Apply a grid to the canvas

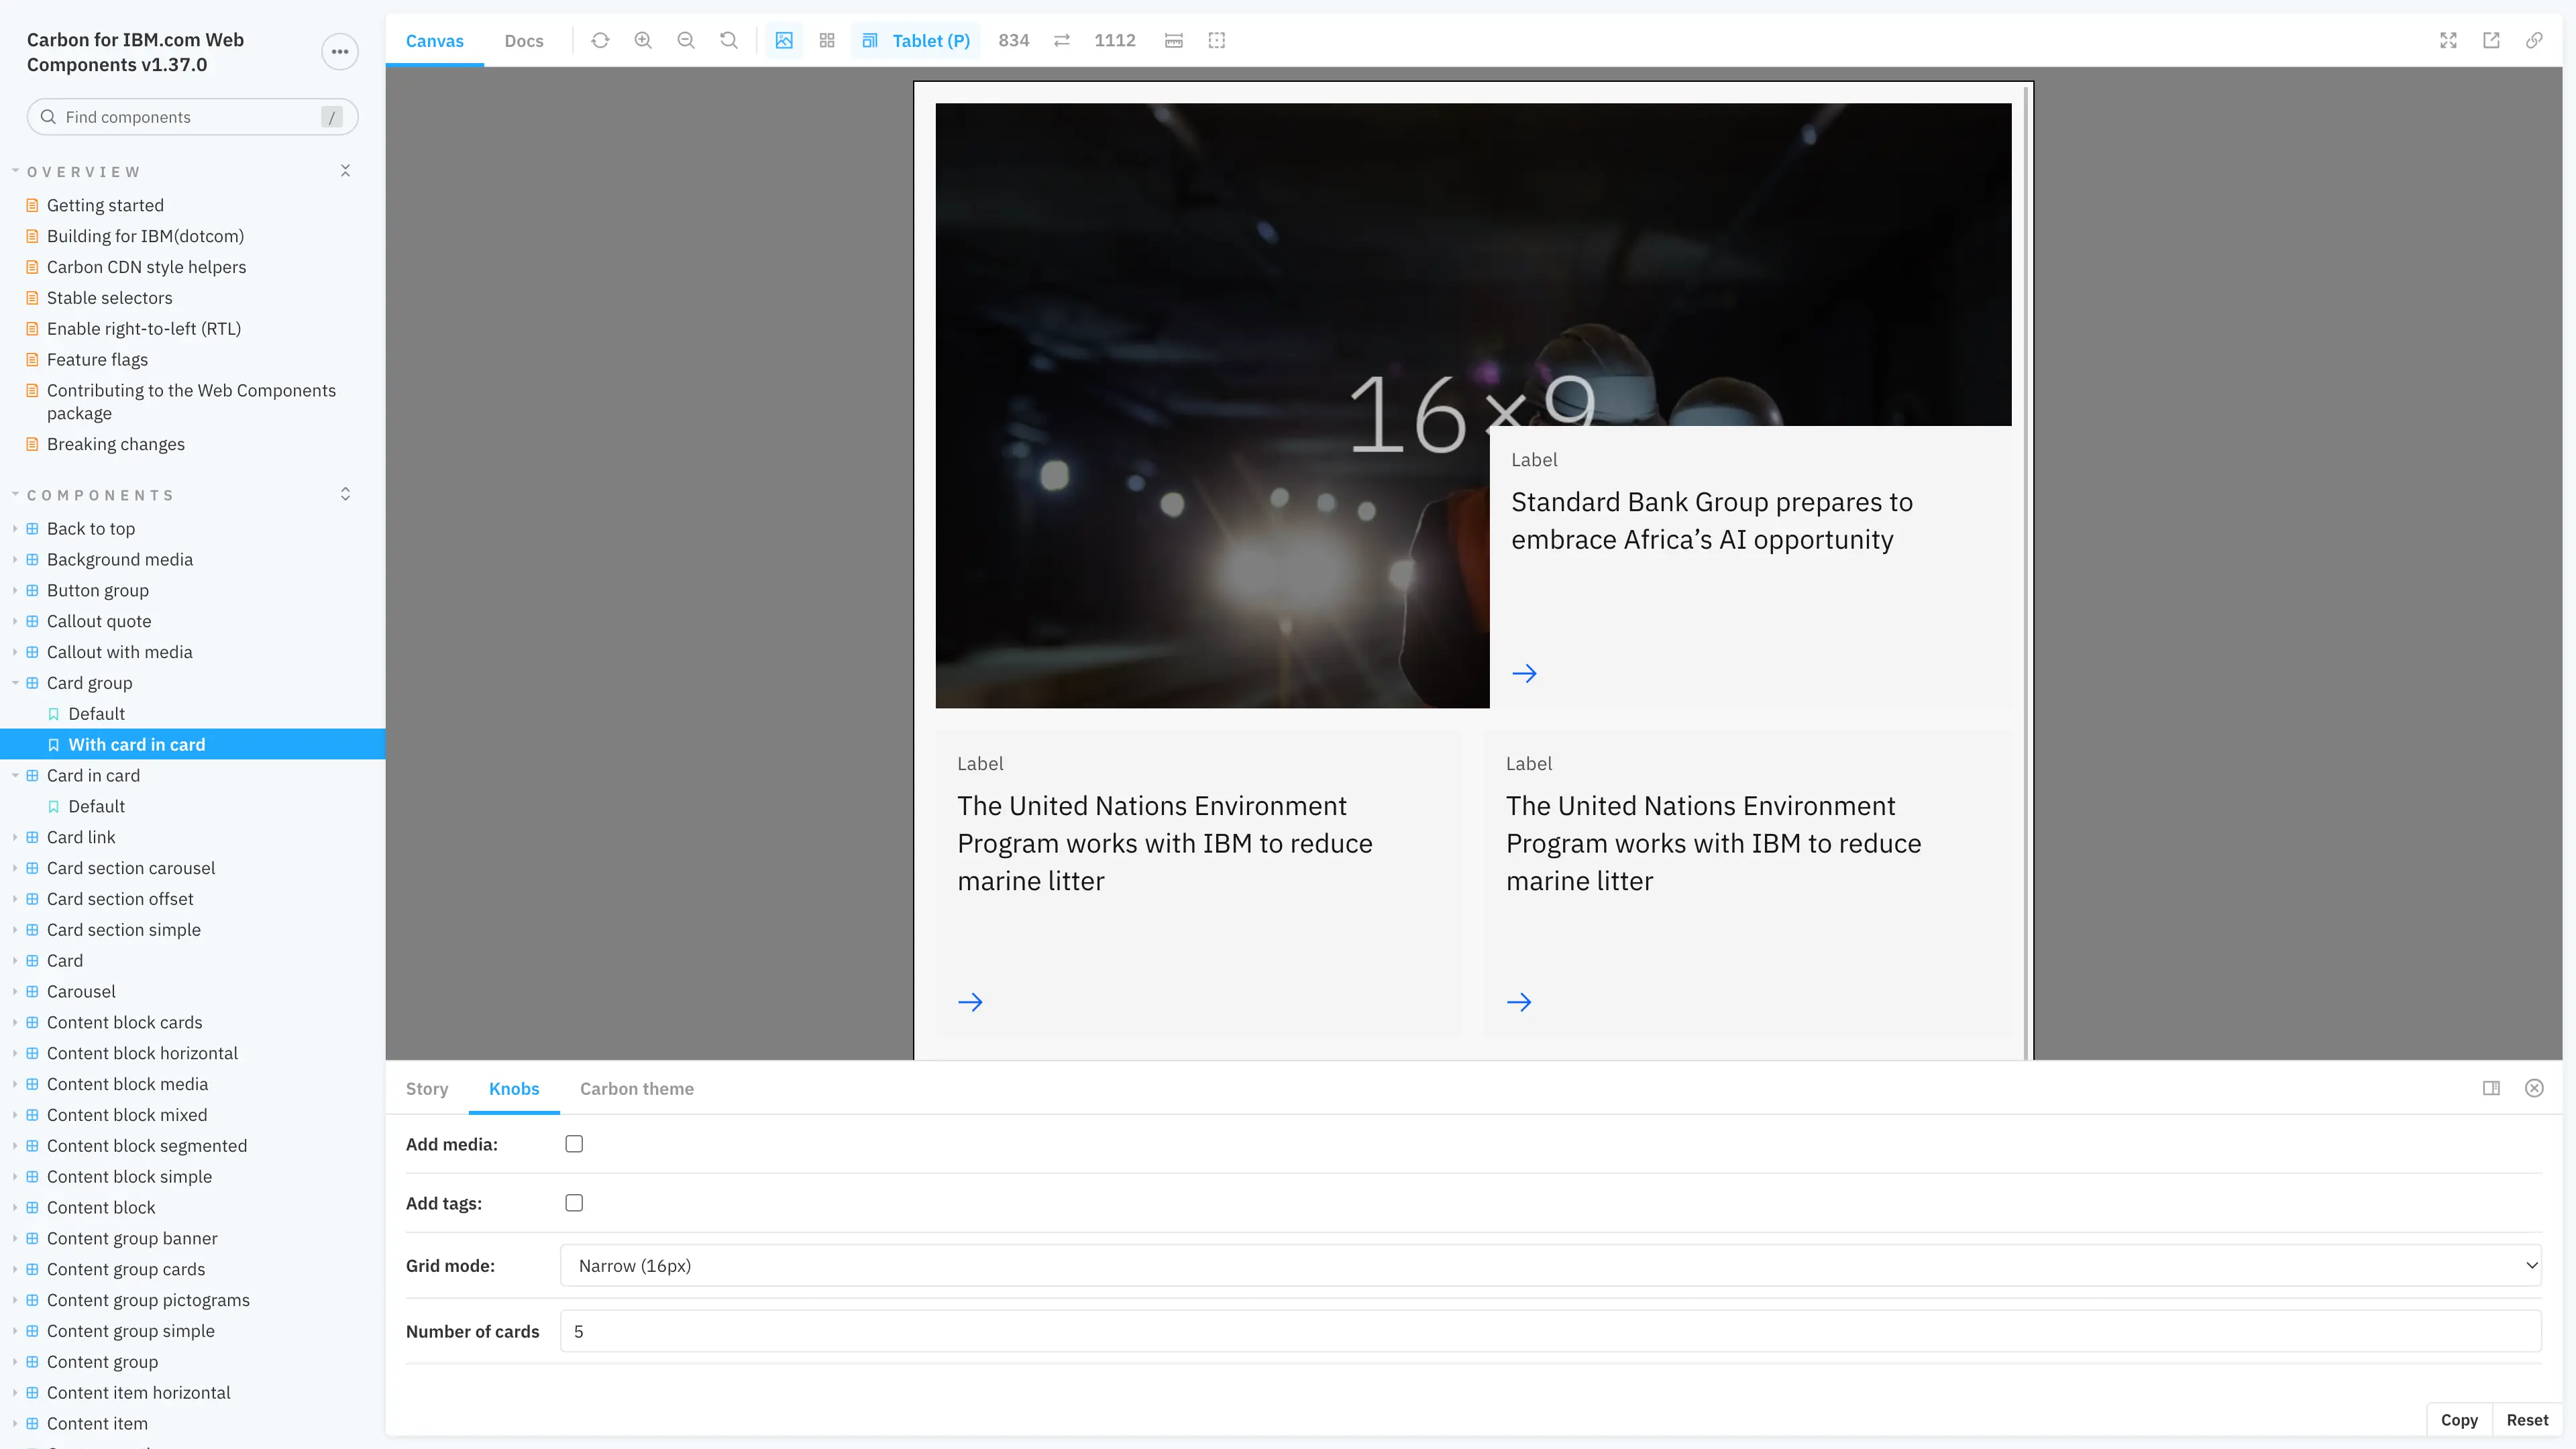pos(826,40)
